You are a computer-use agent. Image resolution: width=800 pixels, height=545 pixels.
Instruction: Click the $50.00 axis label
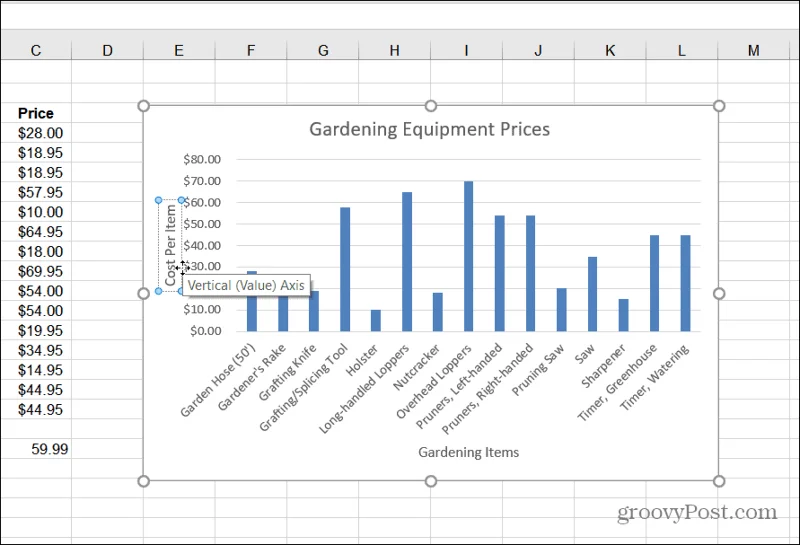pyautogui.click(x=202, y=224)
